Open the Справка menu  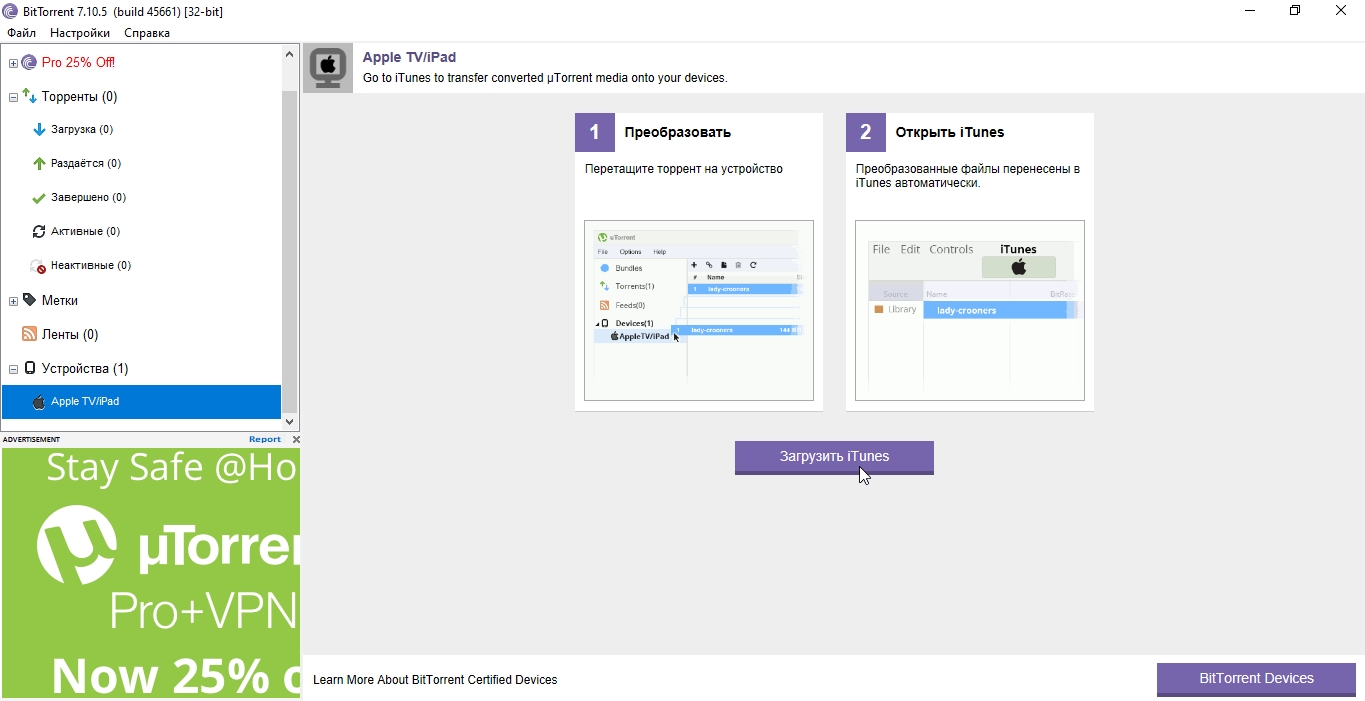147,33
